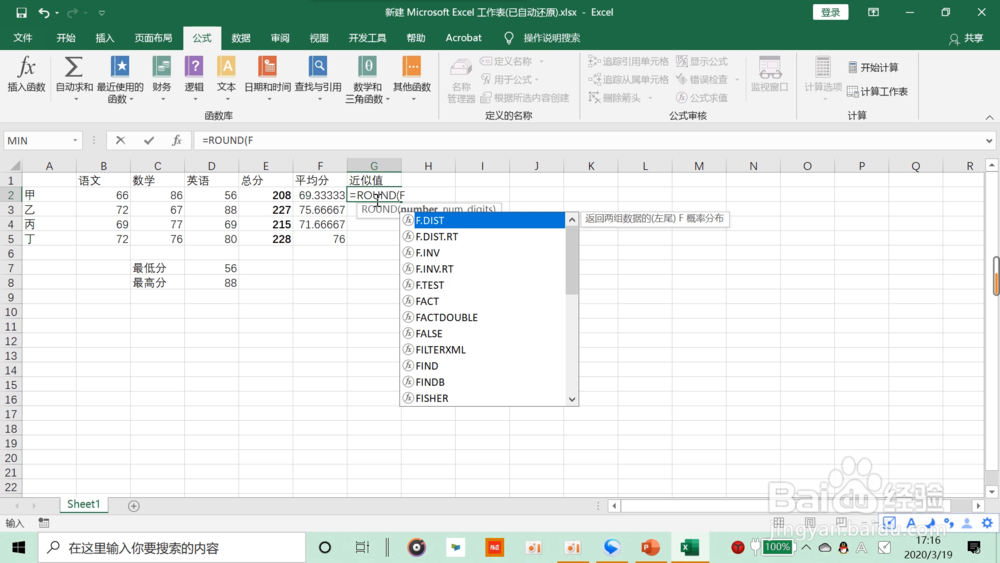1000x563 pixels.
Task: Open the Undo history dropdown arrow
Action: 57,13
